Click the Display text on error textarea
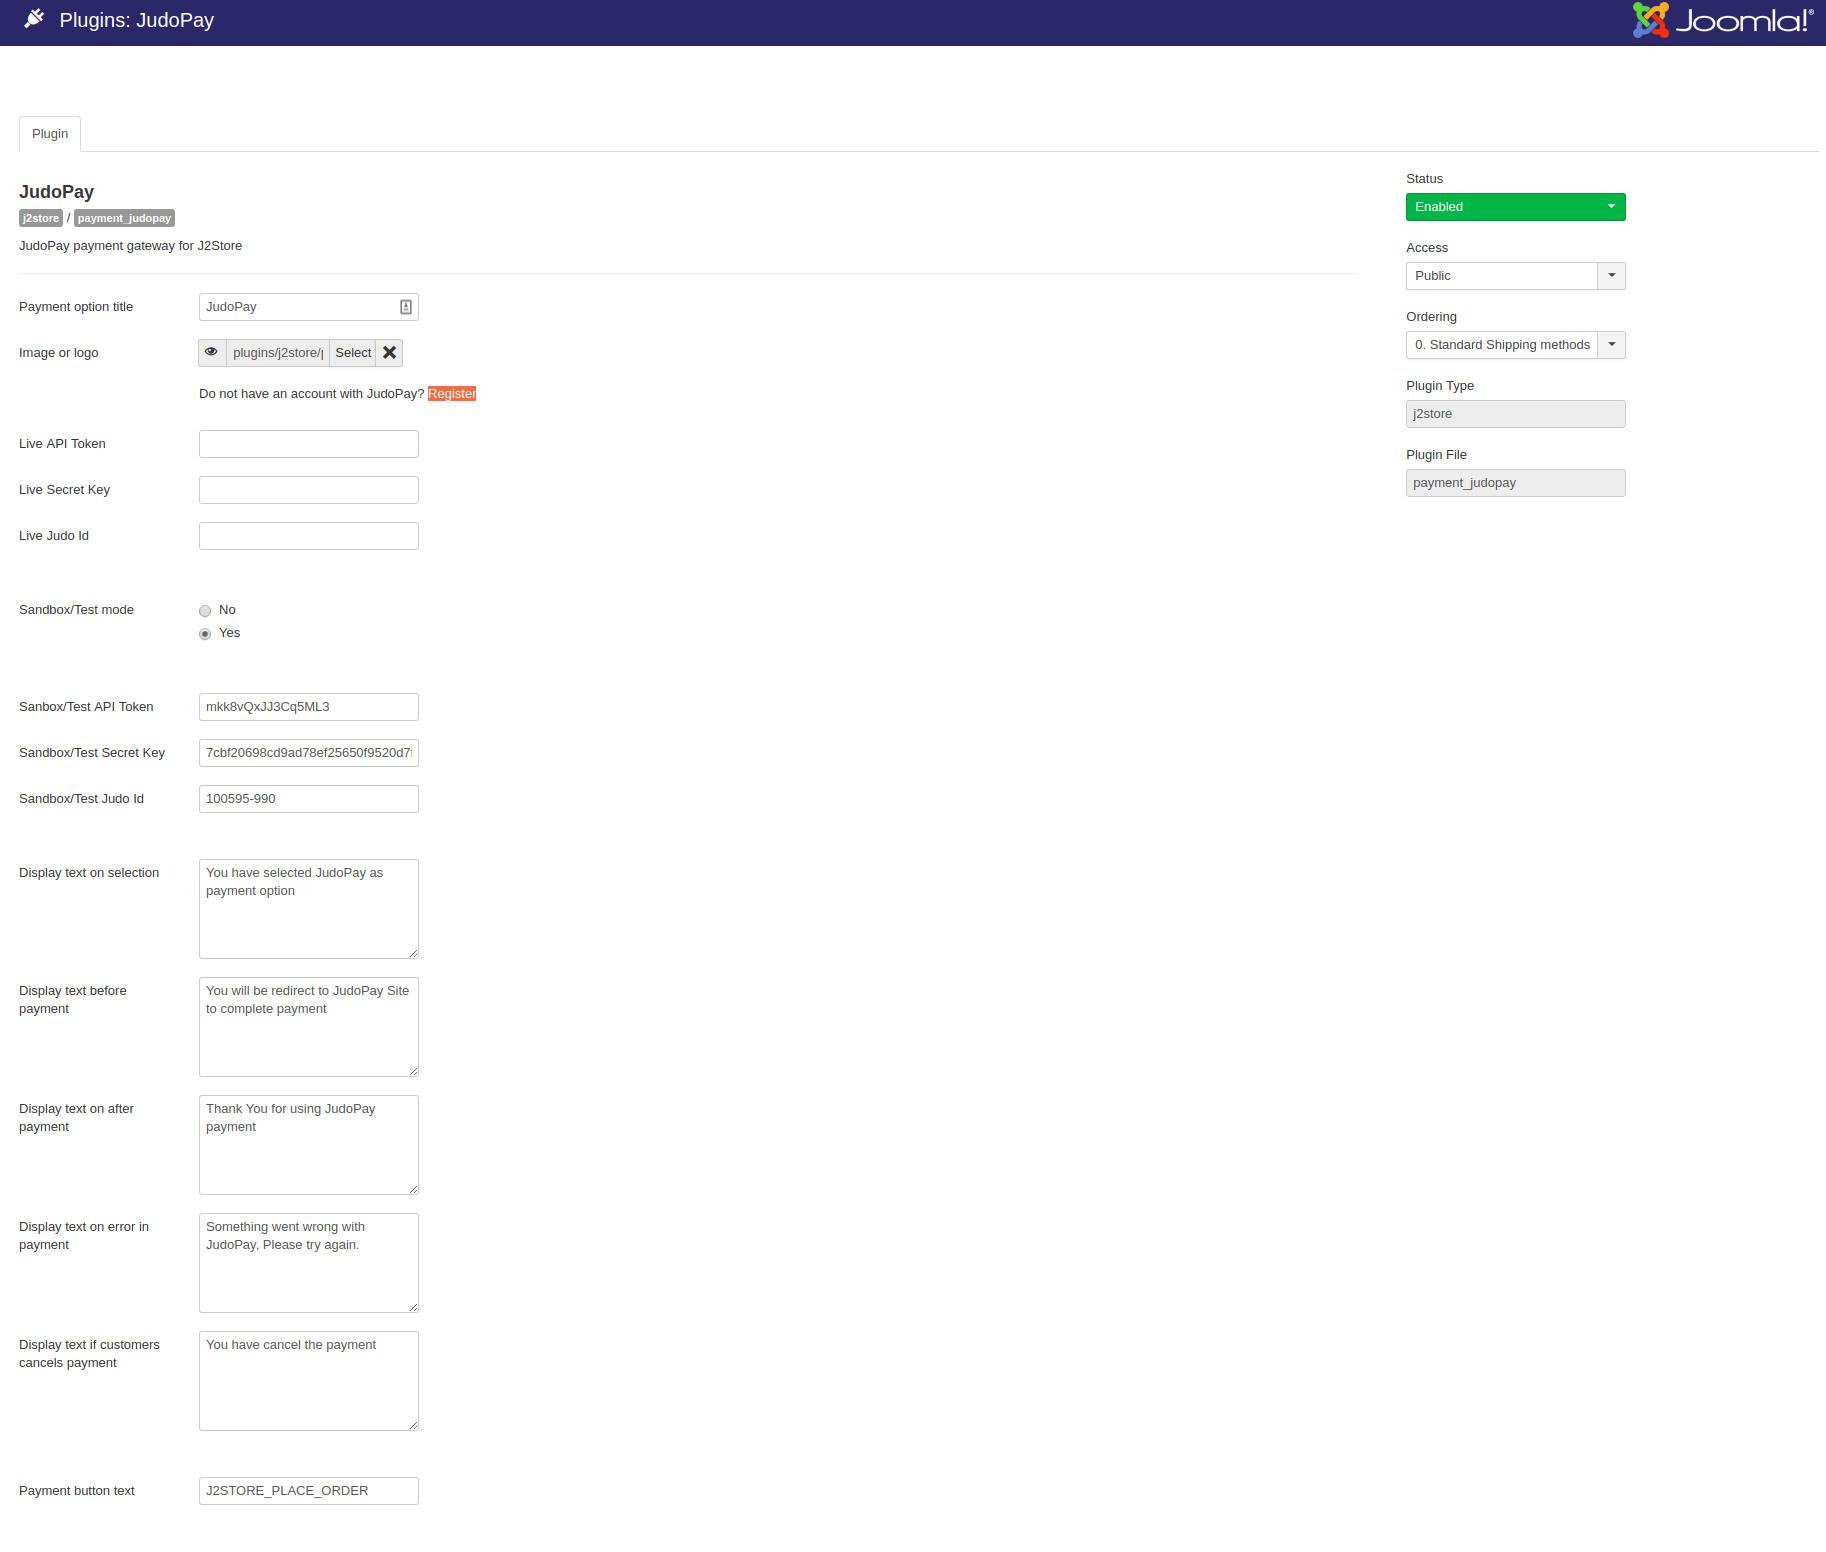The height and width of the screenshot is (1552, 1826). [x=309, y=1263]
